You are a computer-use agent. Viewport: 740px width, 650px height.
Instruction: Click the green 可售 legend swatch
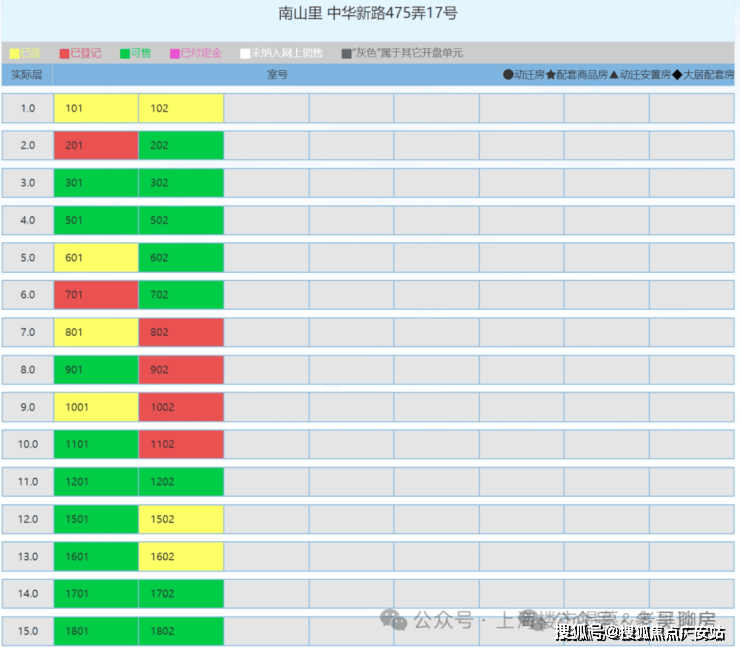(125, 53)
